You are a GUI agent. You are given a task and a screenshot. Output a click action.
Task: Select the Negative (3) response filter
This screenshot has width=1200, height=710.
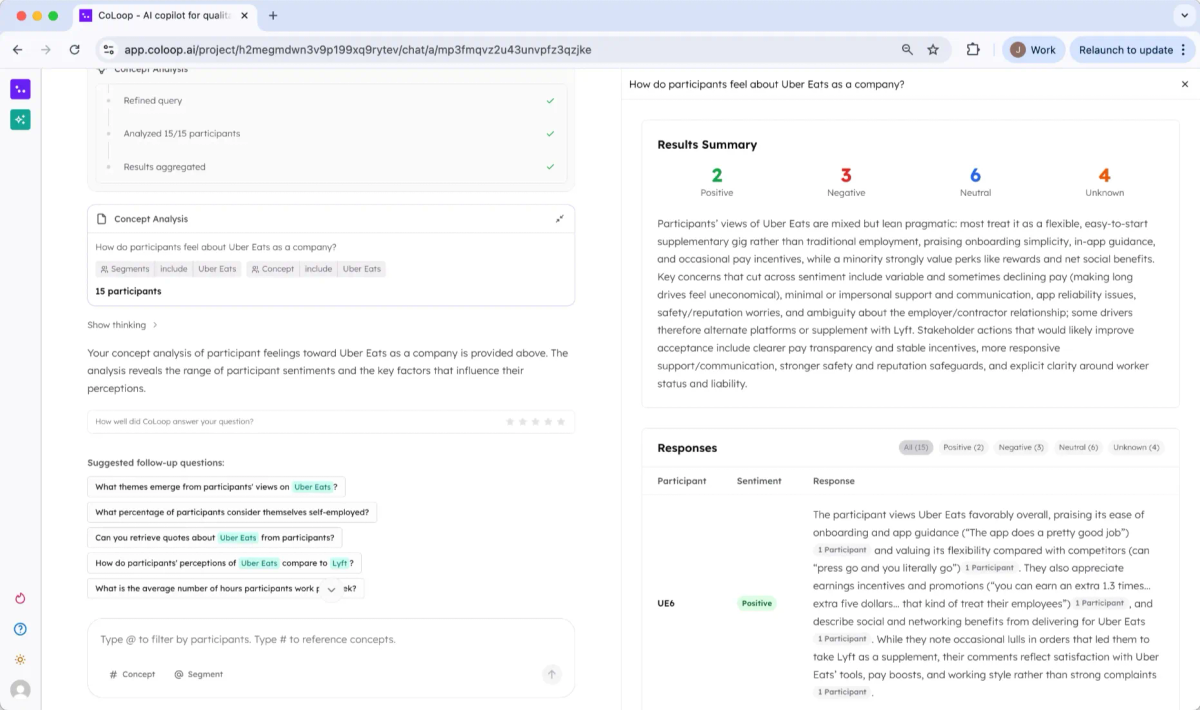pos(1020,447)
